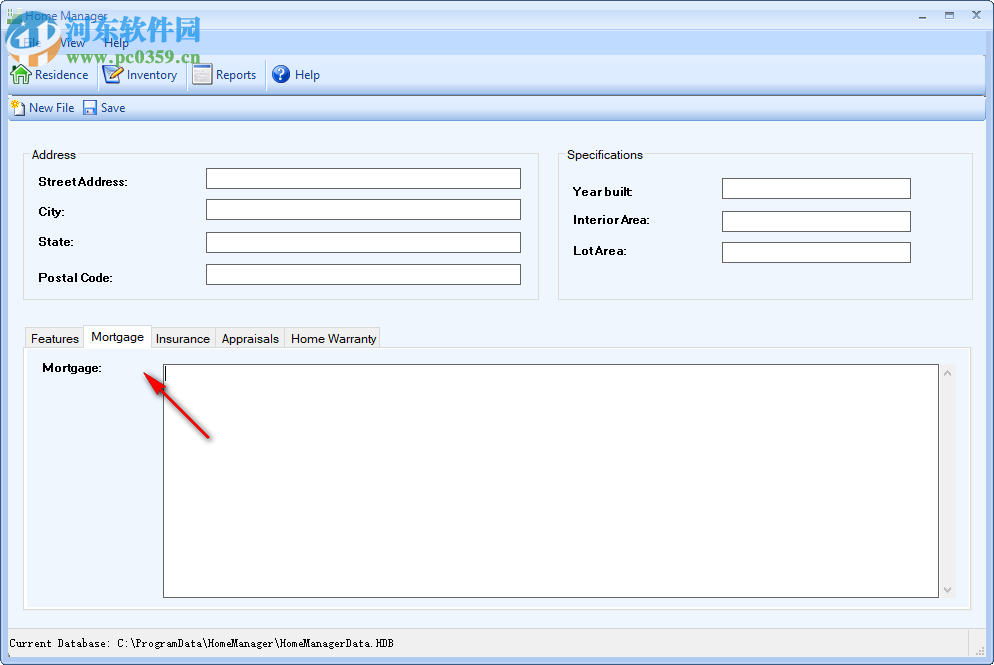The width and height of the screenshot is (994, 665).
Task: Select the Appraisals tab
Action: (x=249, y=338)
